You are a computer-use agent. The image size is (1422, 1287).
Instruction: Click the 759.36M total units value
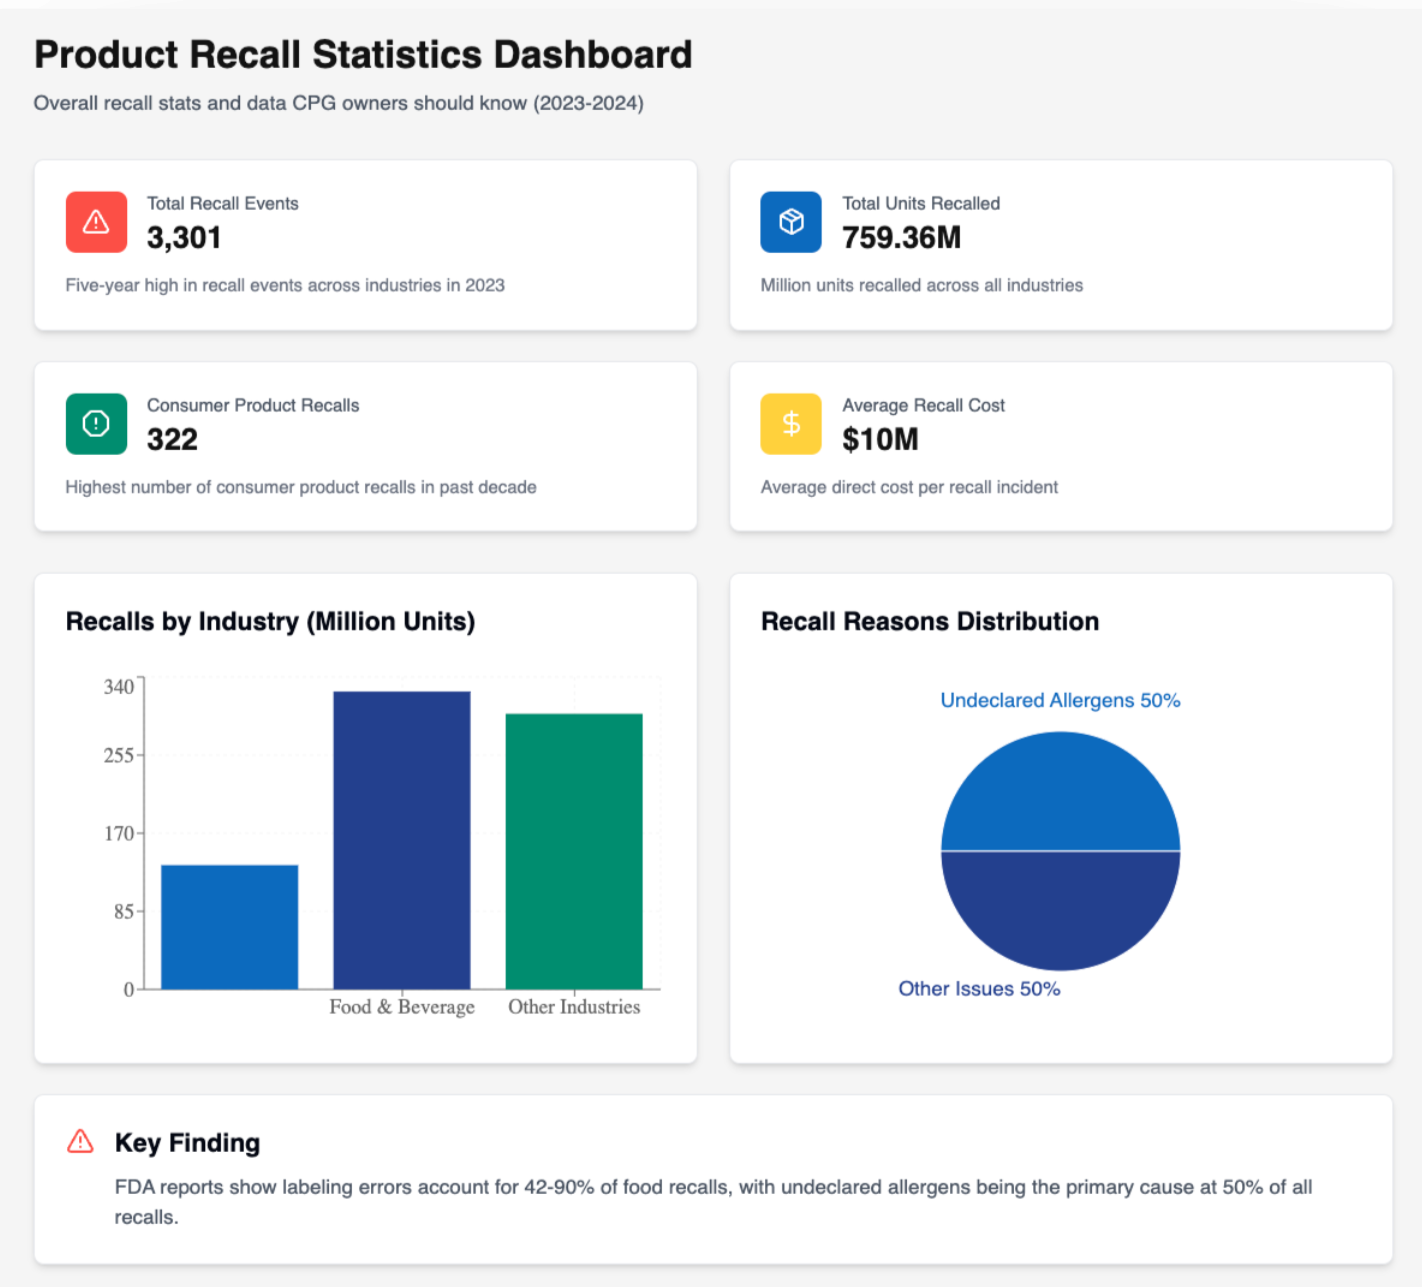[901, 238]
